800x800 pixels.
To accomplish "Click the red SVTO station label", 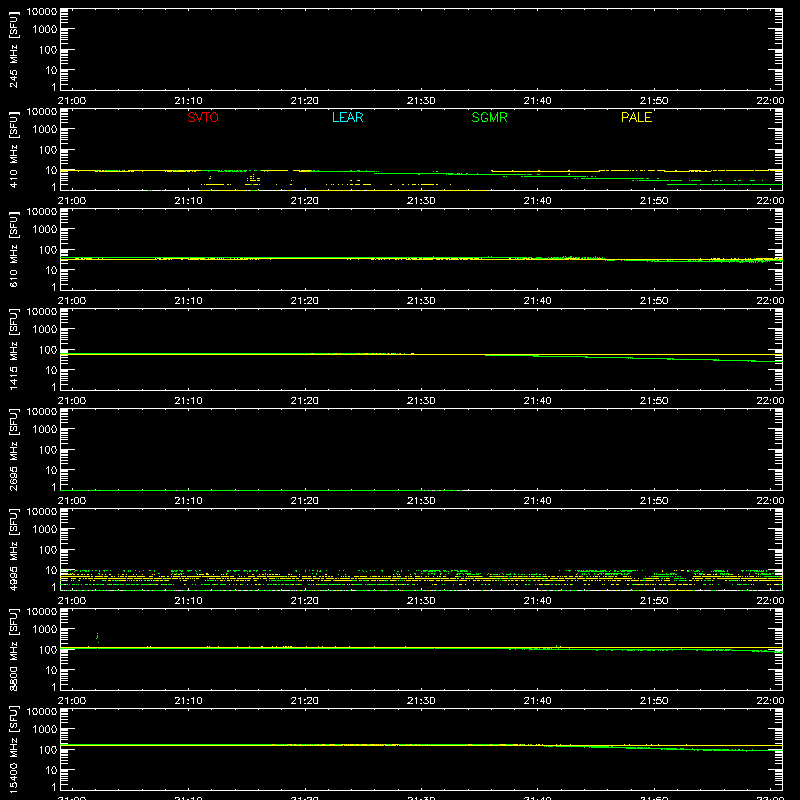I will pyautogui.click(x=203, y=117).
